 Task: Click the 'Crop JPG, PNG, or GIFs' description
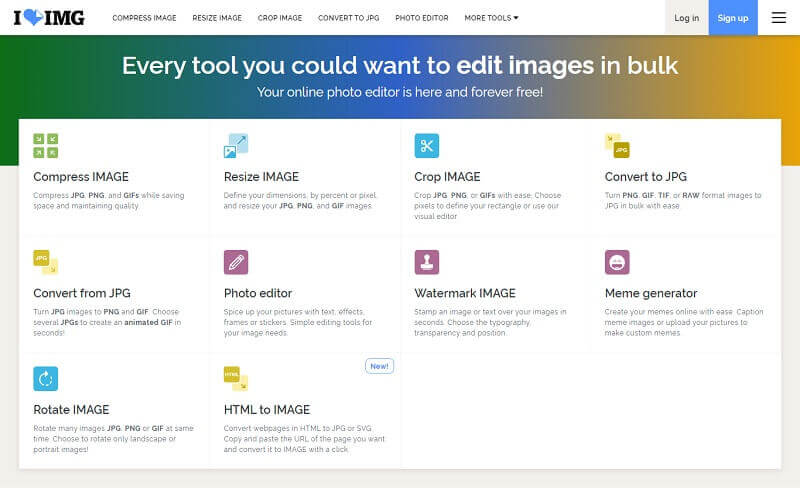coord(487,206)
